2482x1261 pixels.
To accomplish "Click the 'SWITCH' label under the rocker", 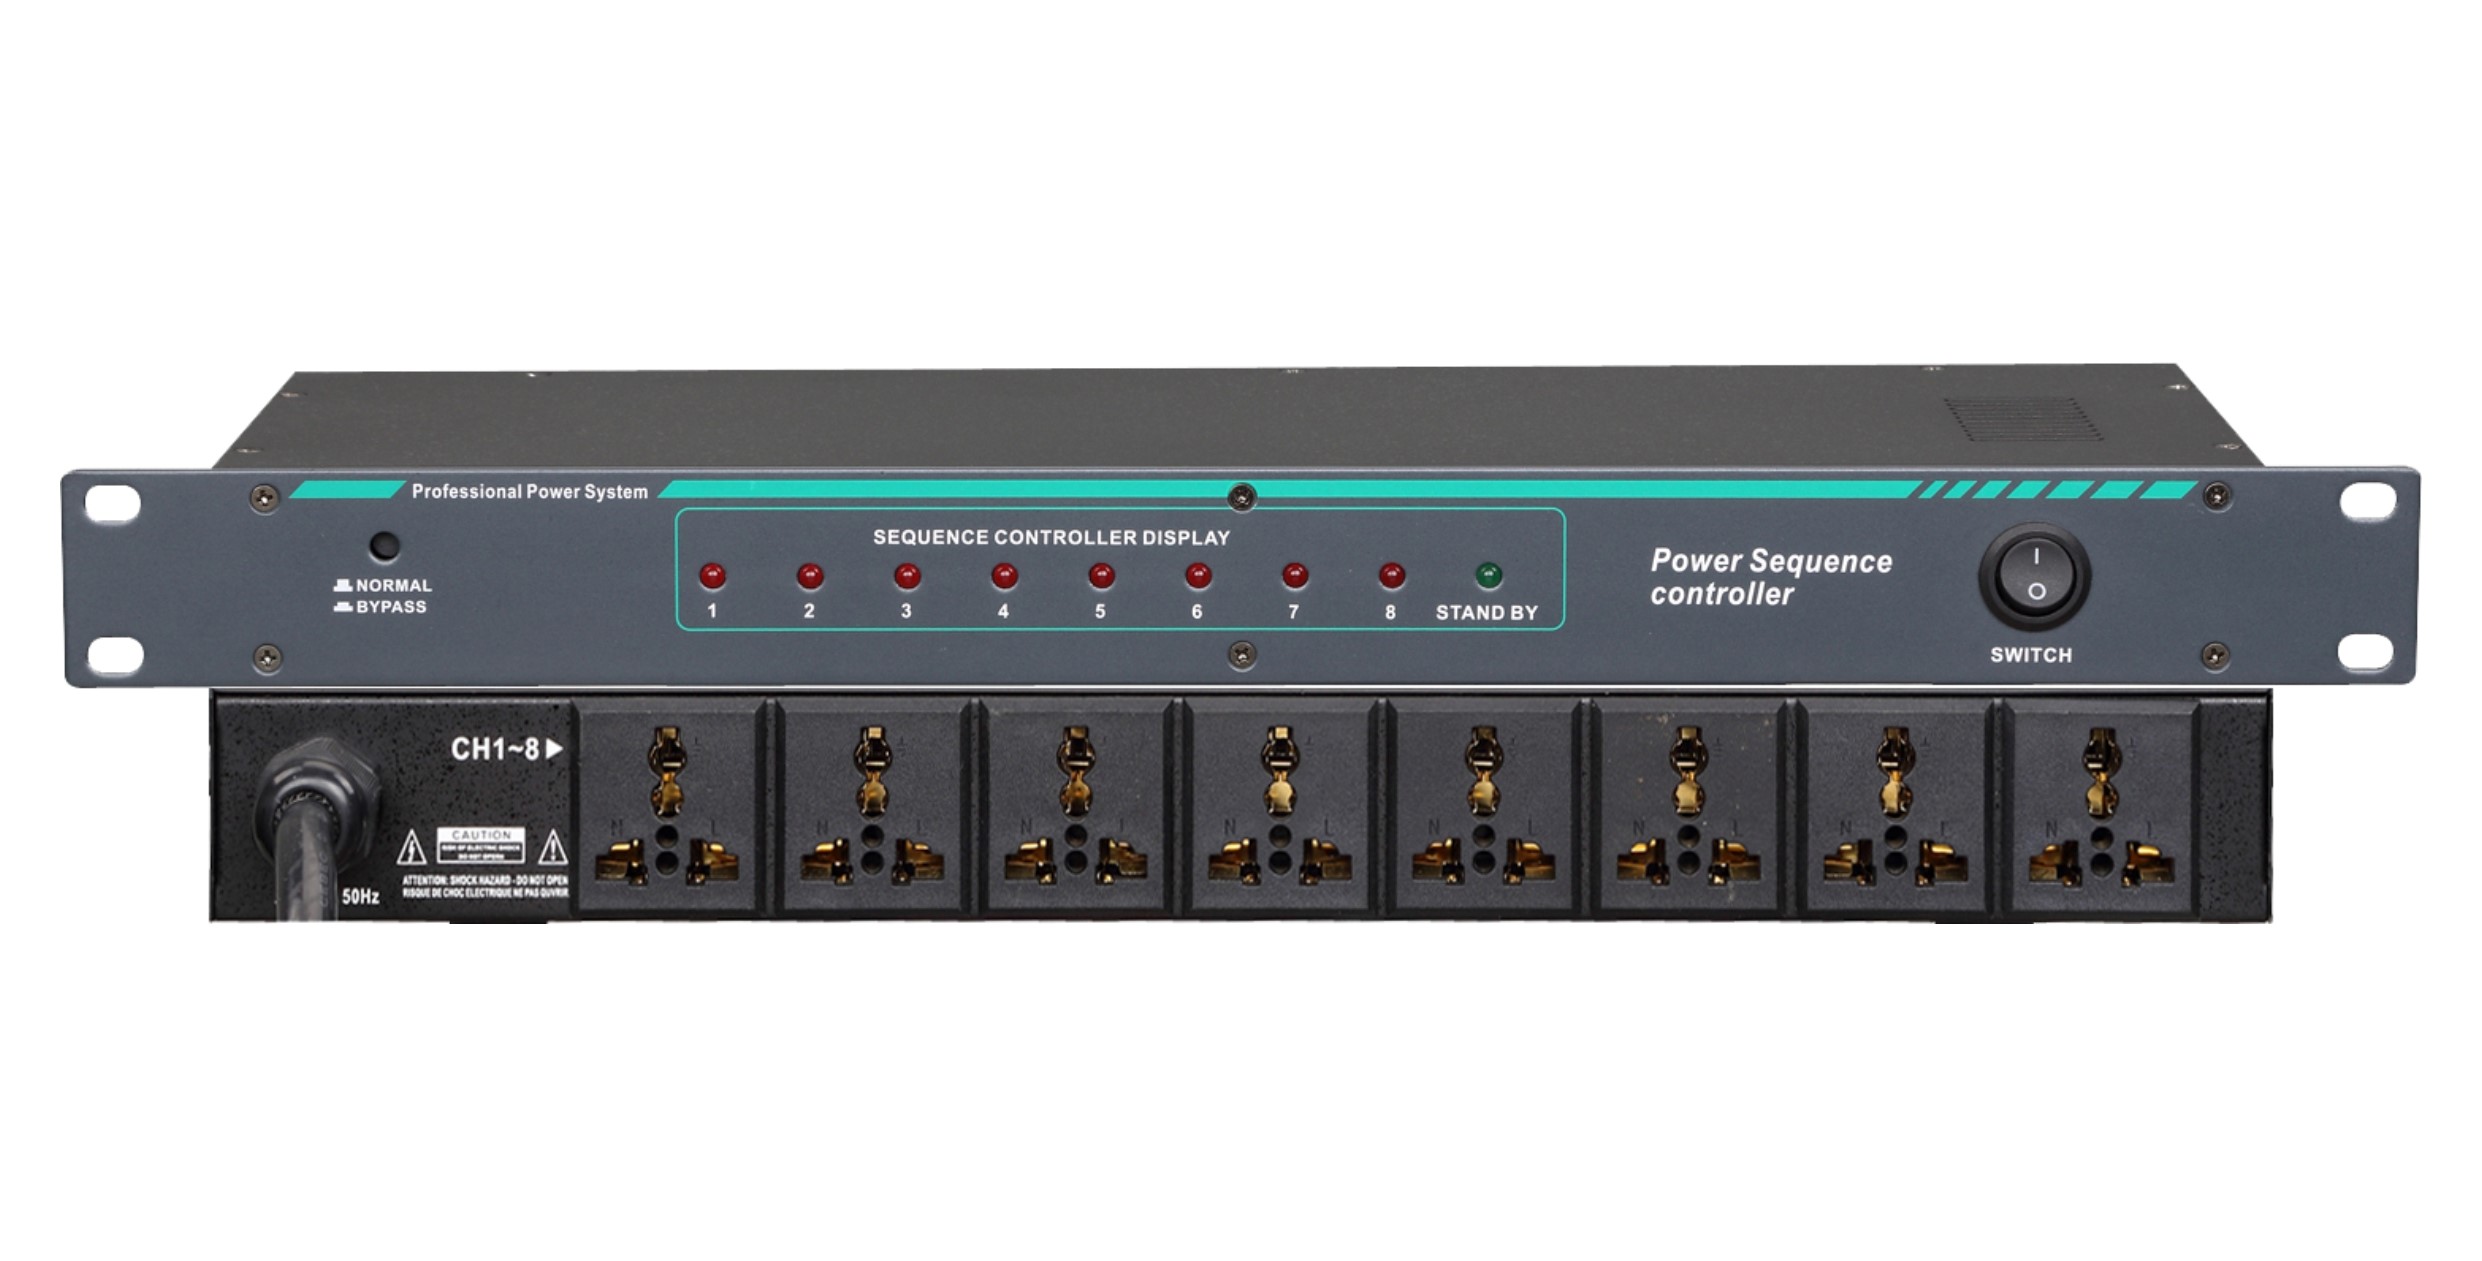I will pos(2031,655).
